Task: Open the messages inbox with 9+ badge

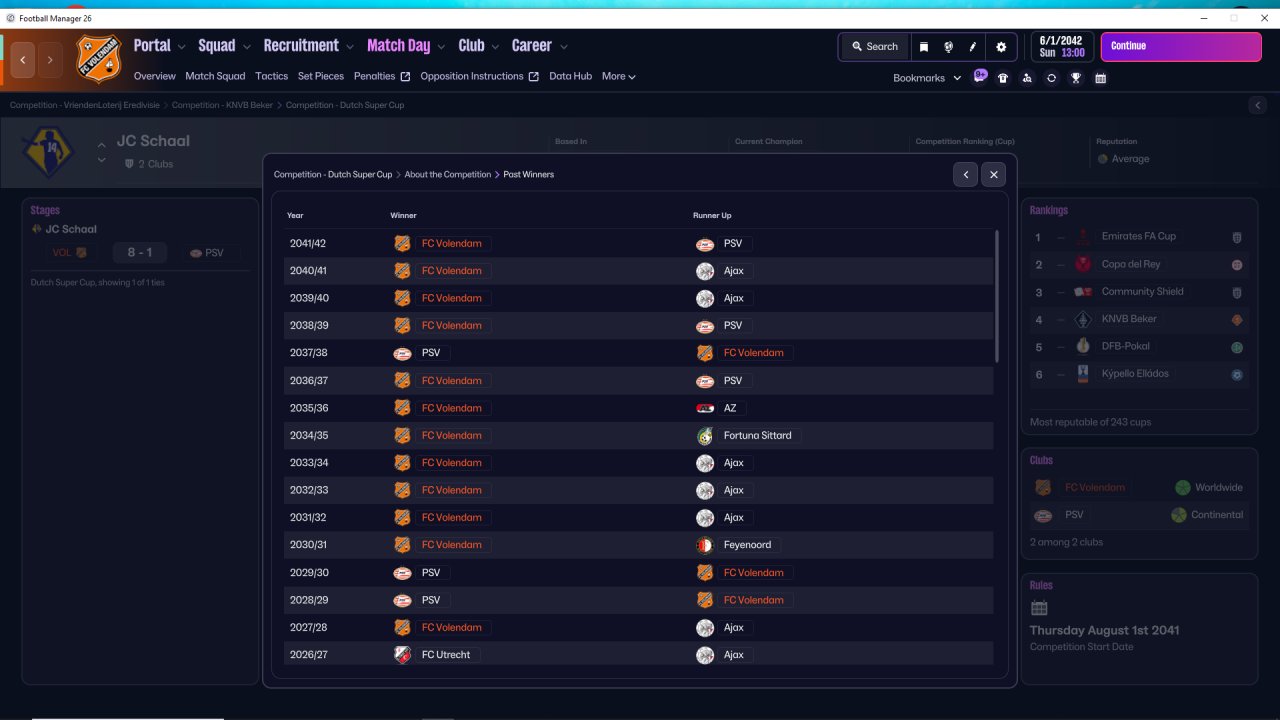Action: click(980, 76)
